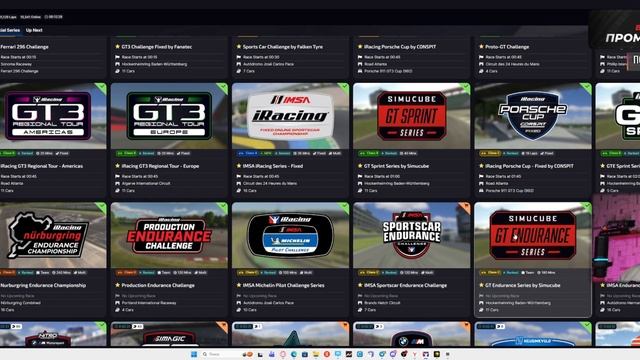This screenshot has height=360, width=640.
Task: Open Simucube GT Sprint Series thumbnail
Action: (412, 116)
